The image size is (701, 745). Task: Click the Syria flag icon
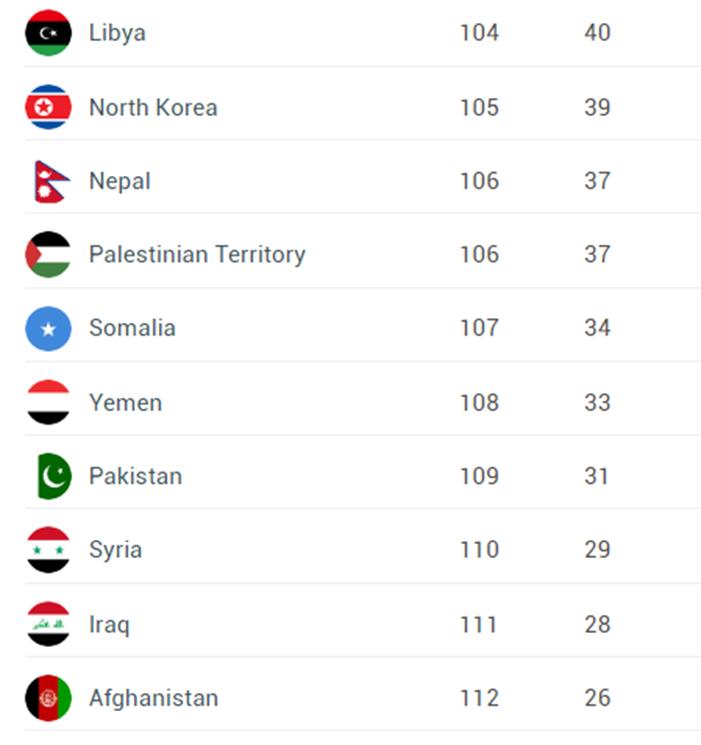(48, 550)
